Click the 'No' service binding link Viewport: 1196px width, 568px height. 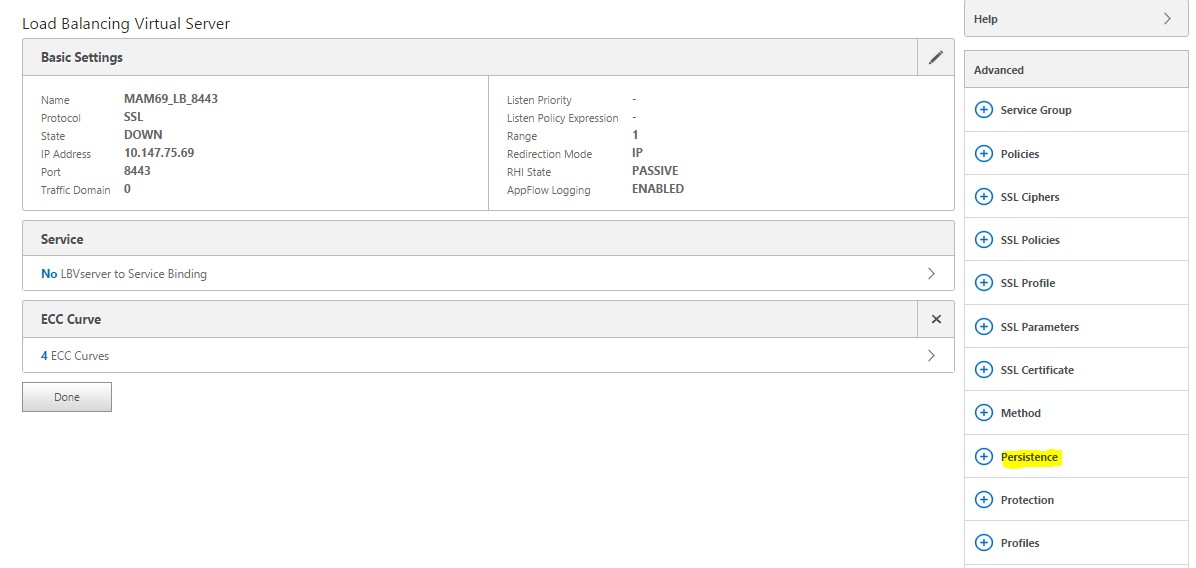pos(49,273)
